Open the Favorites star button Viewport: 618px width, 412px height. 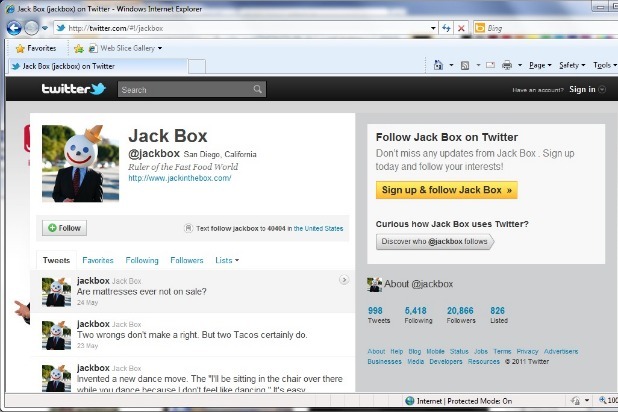pos(35,48)
